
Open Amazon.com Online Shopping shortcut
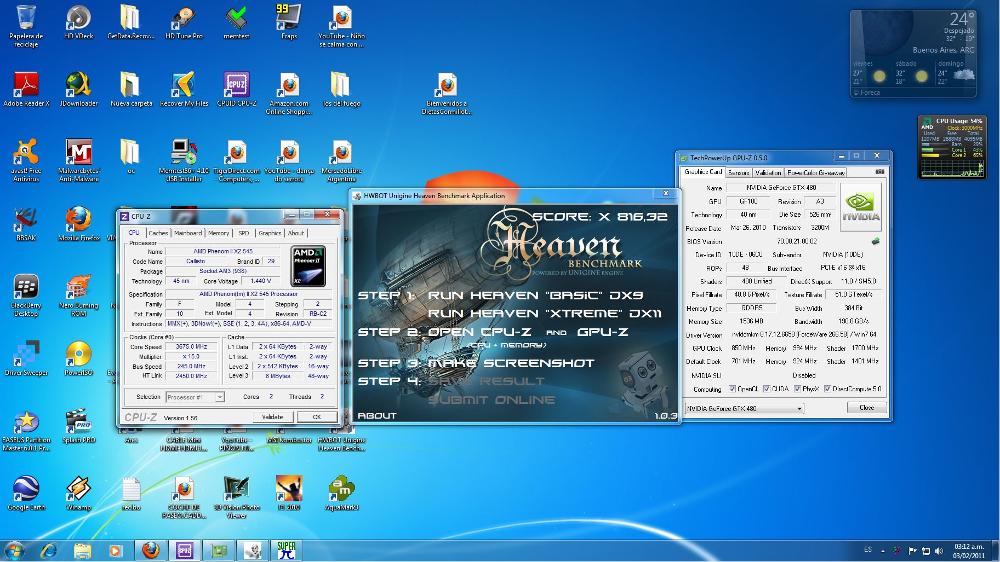(289, 93)
